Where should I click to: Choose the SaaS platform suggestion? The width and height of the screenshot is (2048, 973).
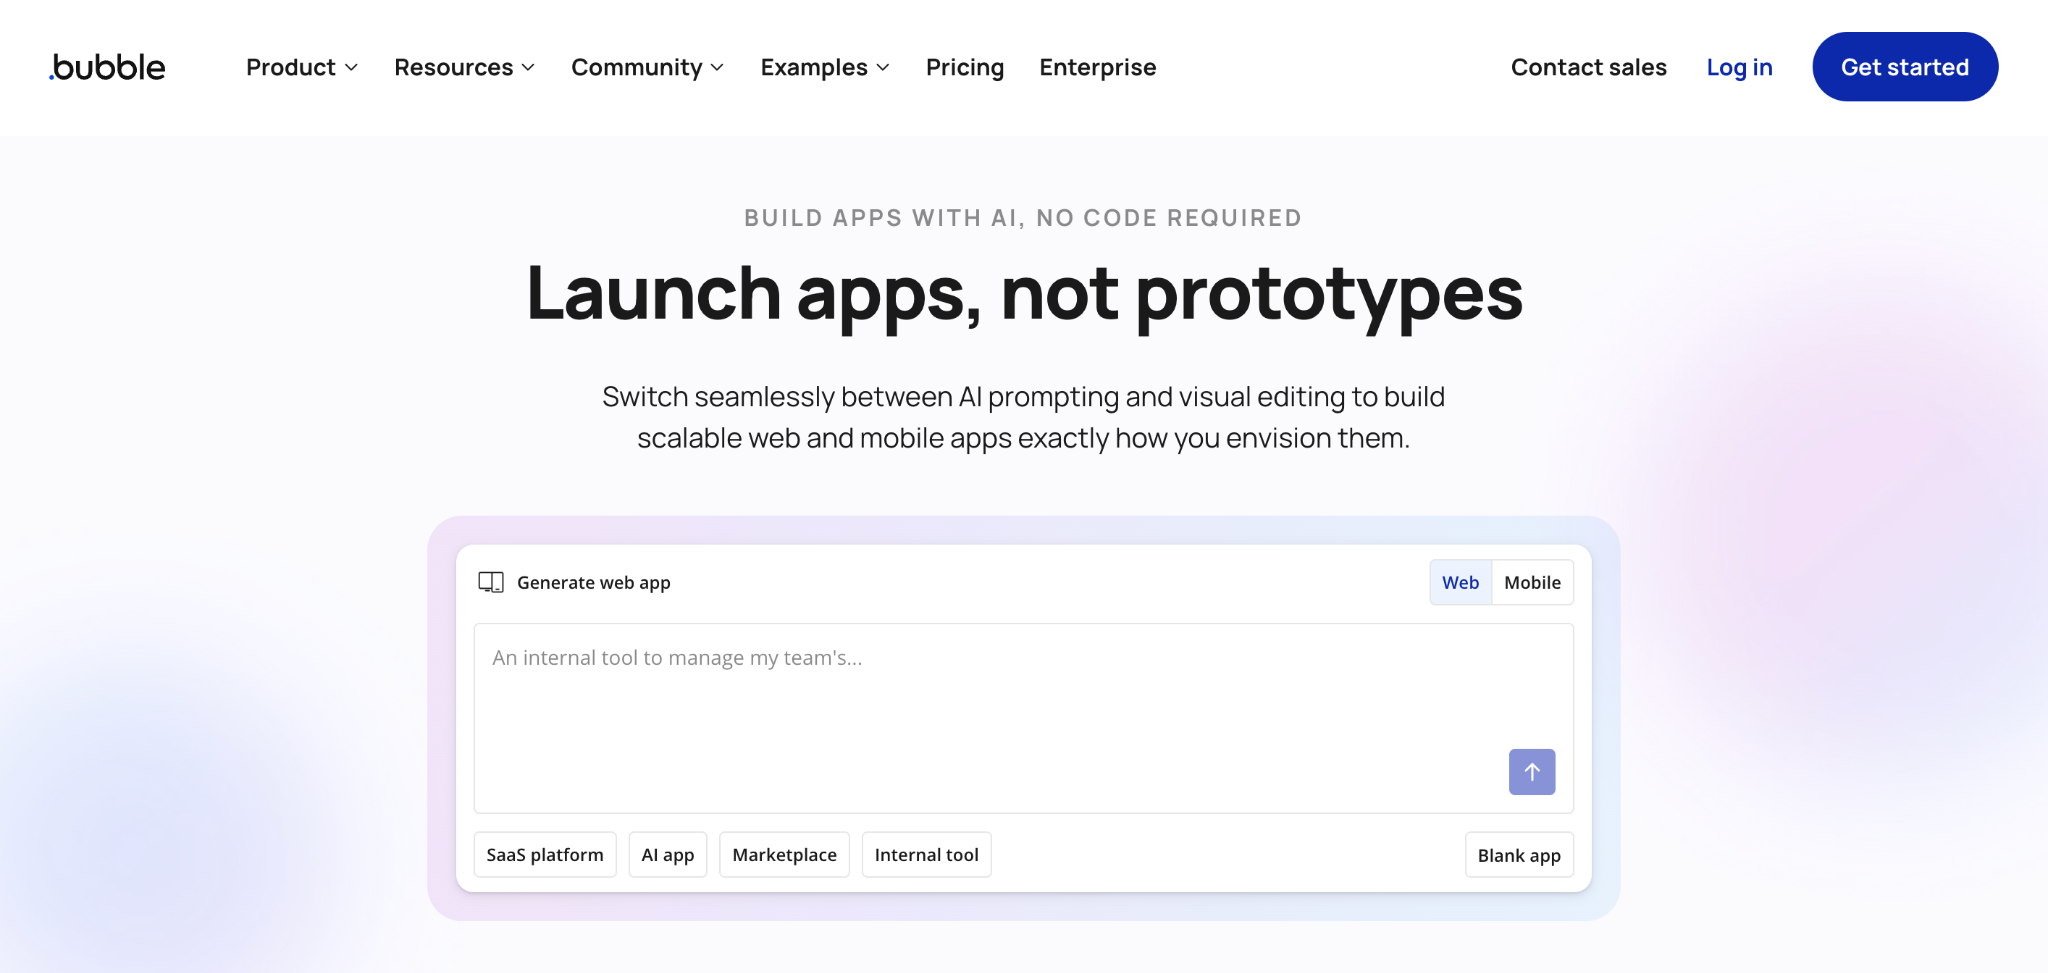pyautogui.click(x=545, y=855)
